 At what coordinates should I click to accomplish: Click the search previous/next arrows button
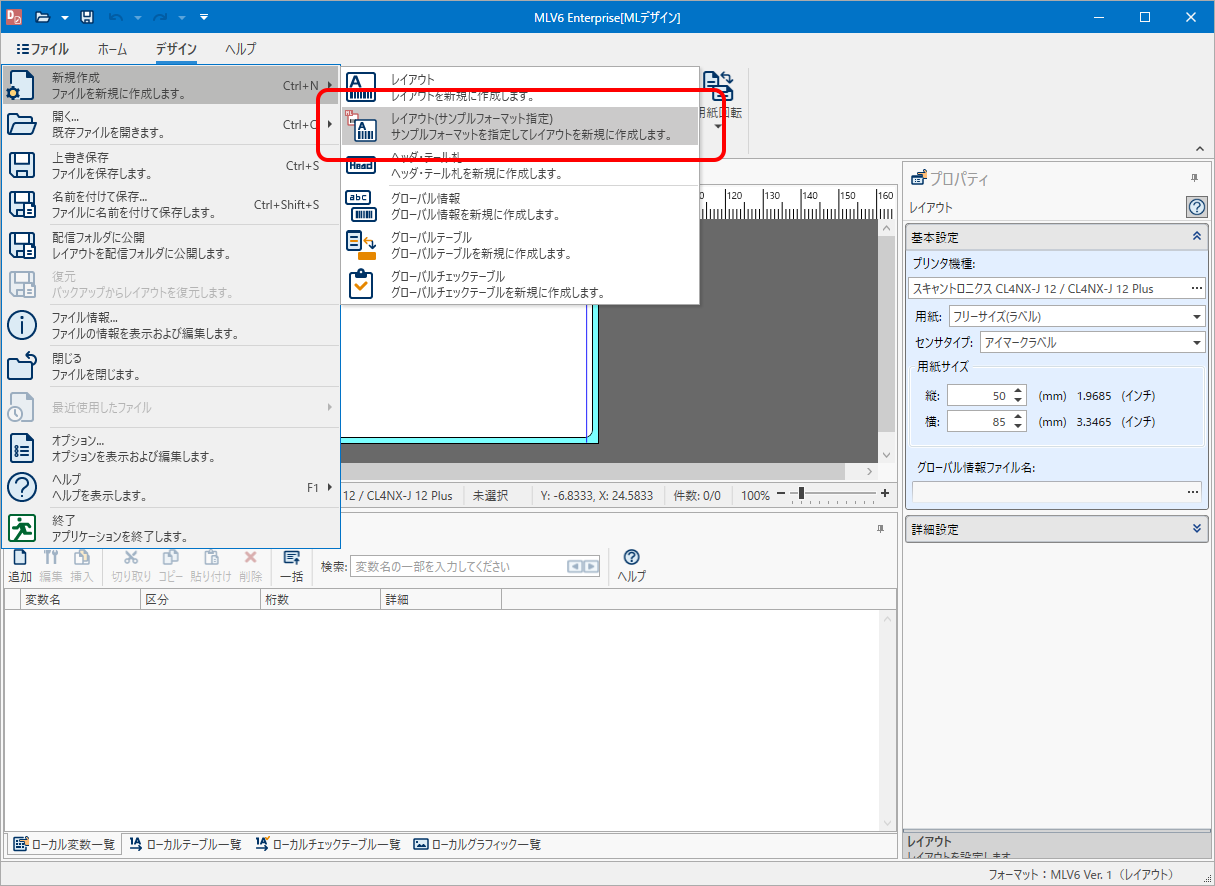coord(583,567)
